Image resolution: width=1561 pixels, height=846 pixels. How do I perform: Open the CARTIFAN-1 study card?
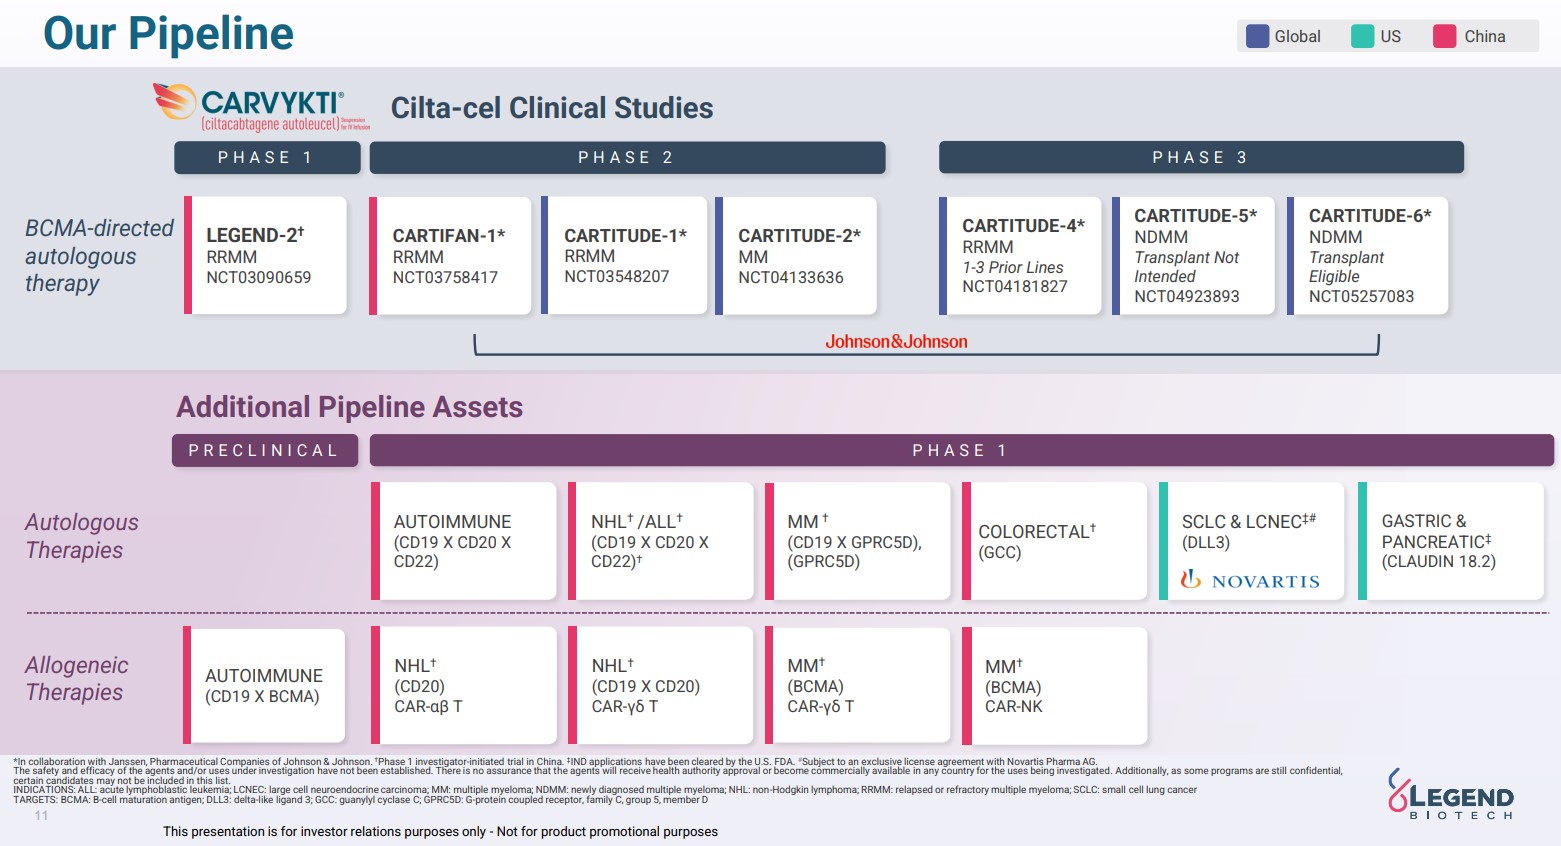(x=450, y=256)
